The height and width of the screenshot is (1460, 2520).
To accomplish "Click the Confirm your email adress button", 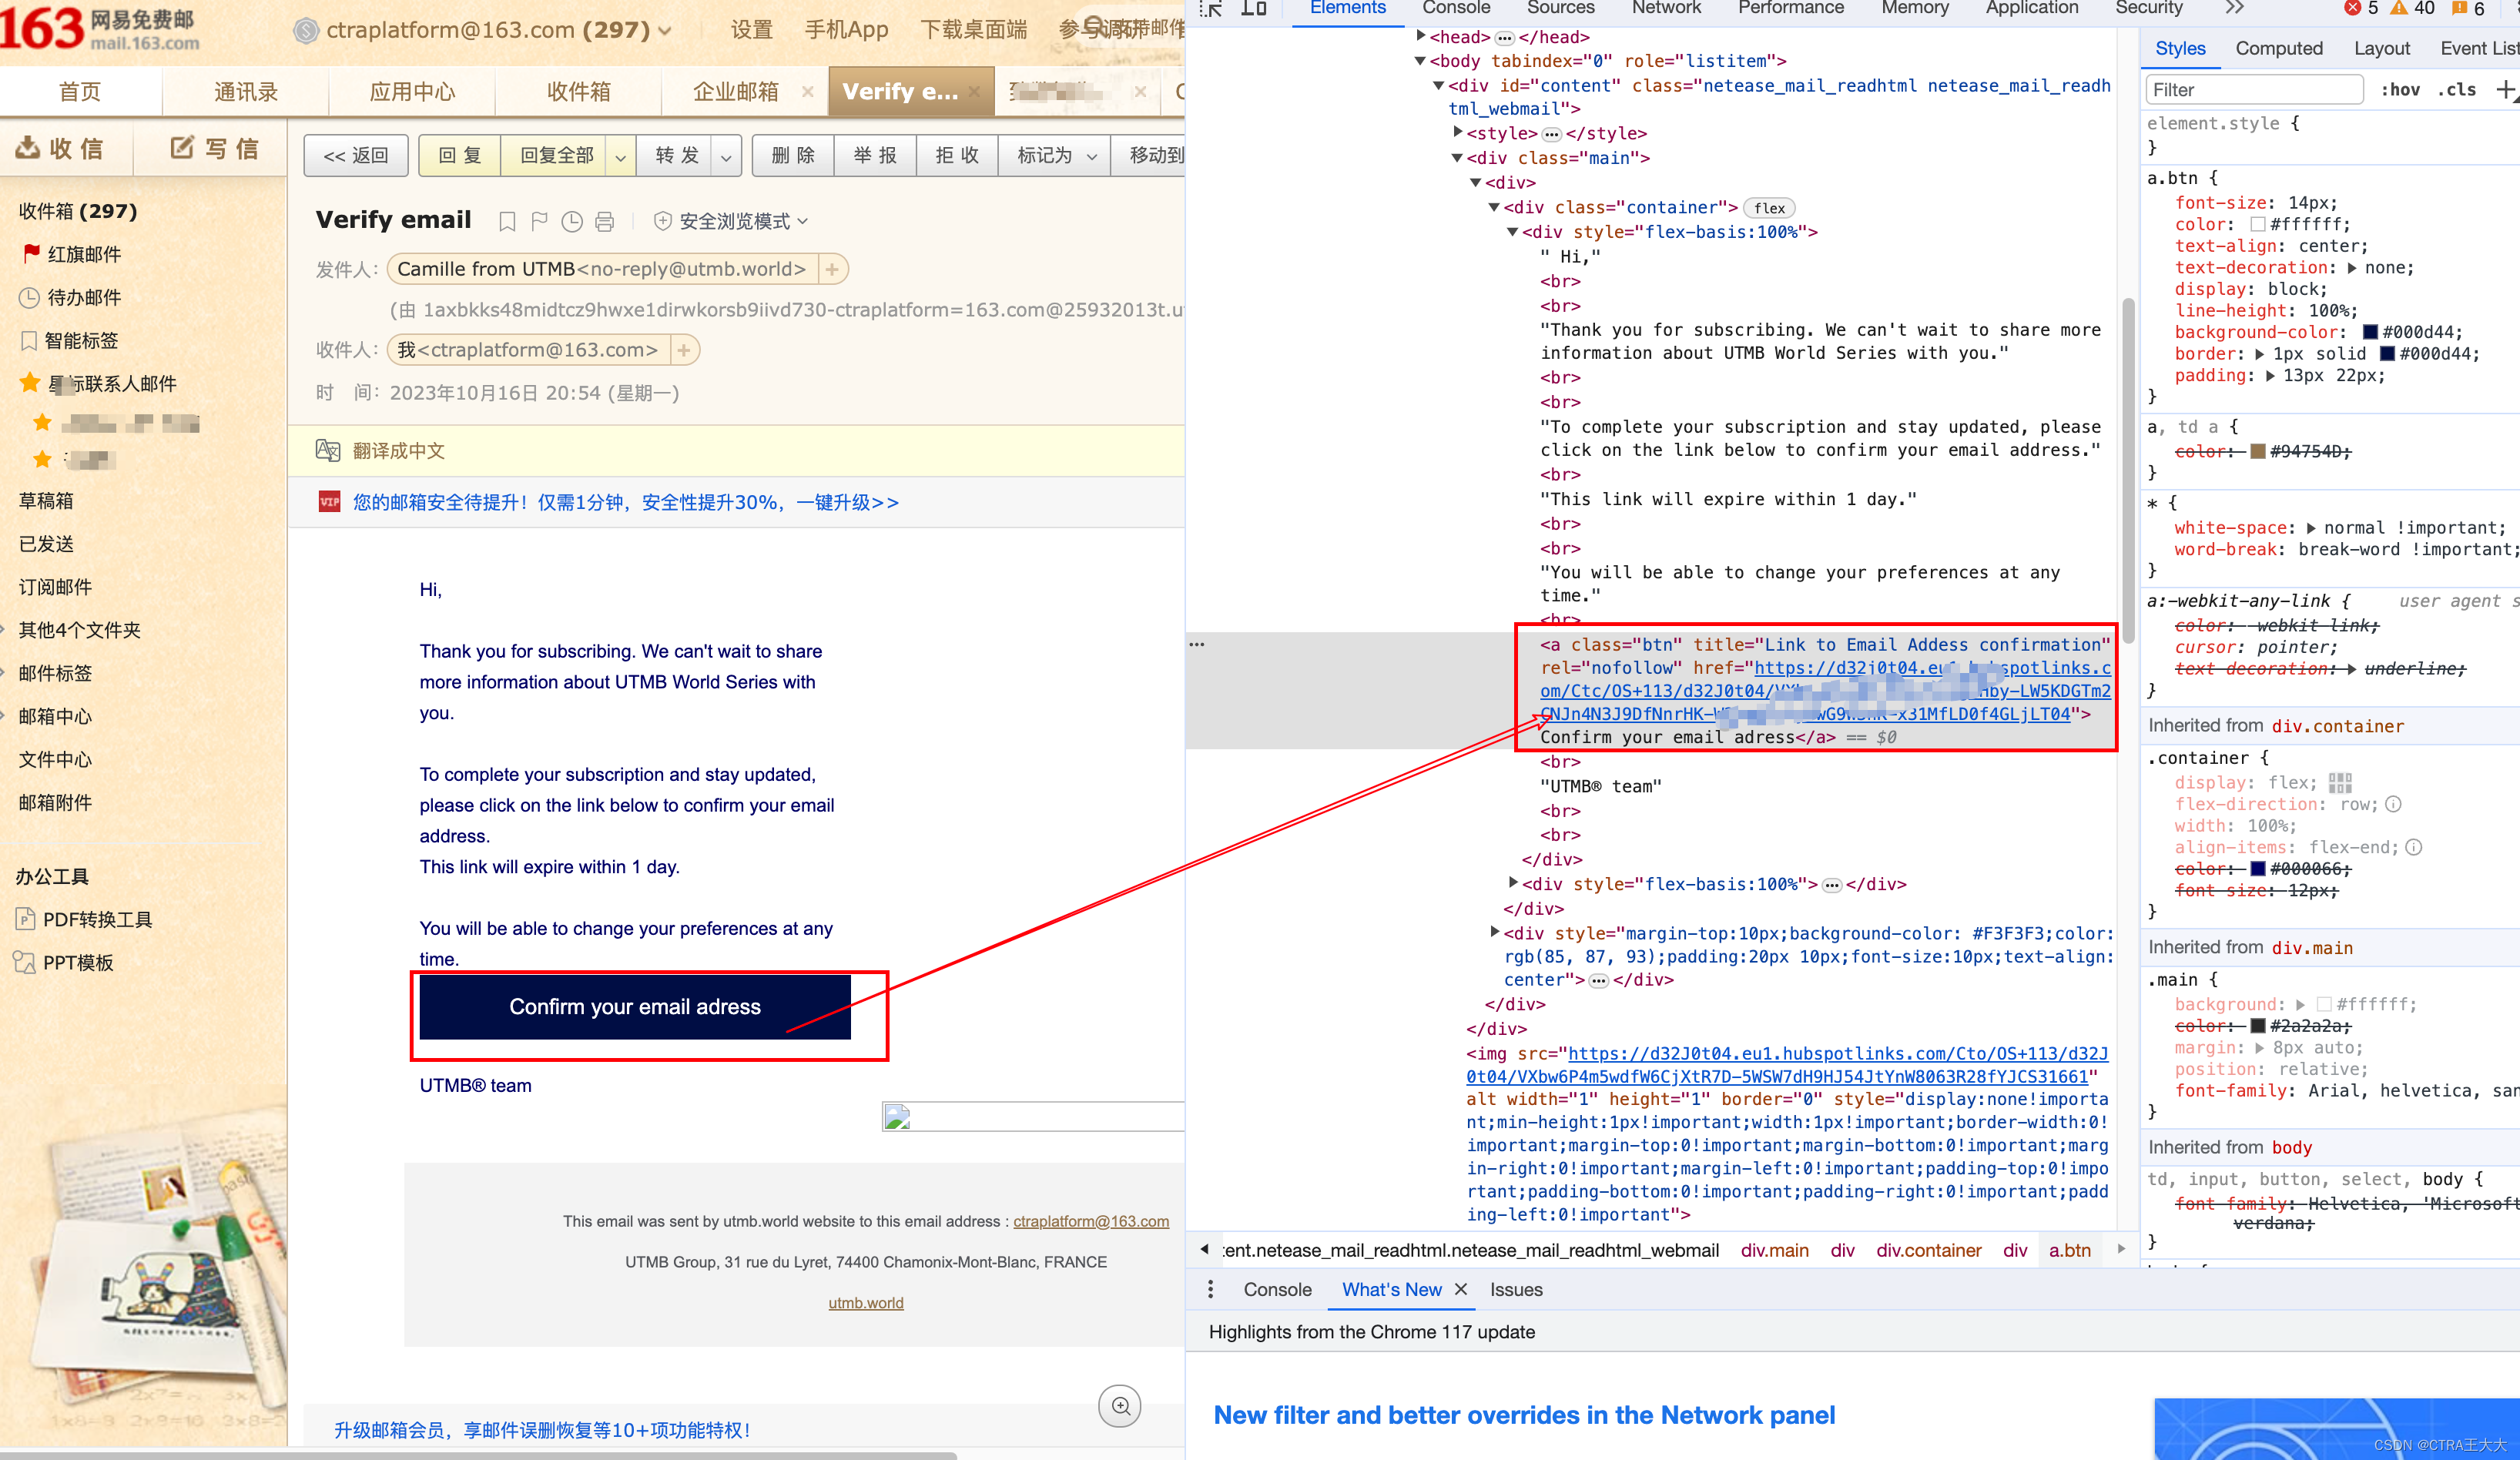I will click(634, 1006).
